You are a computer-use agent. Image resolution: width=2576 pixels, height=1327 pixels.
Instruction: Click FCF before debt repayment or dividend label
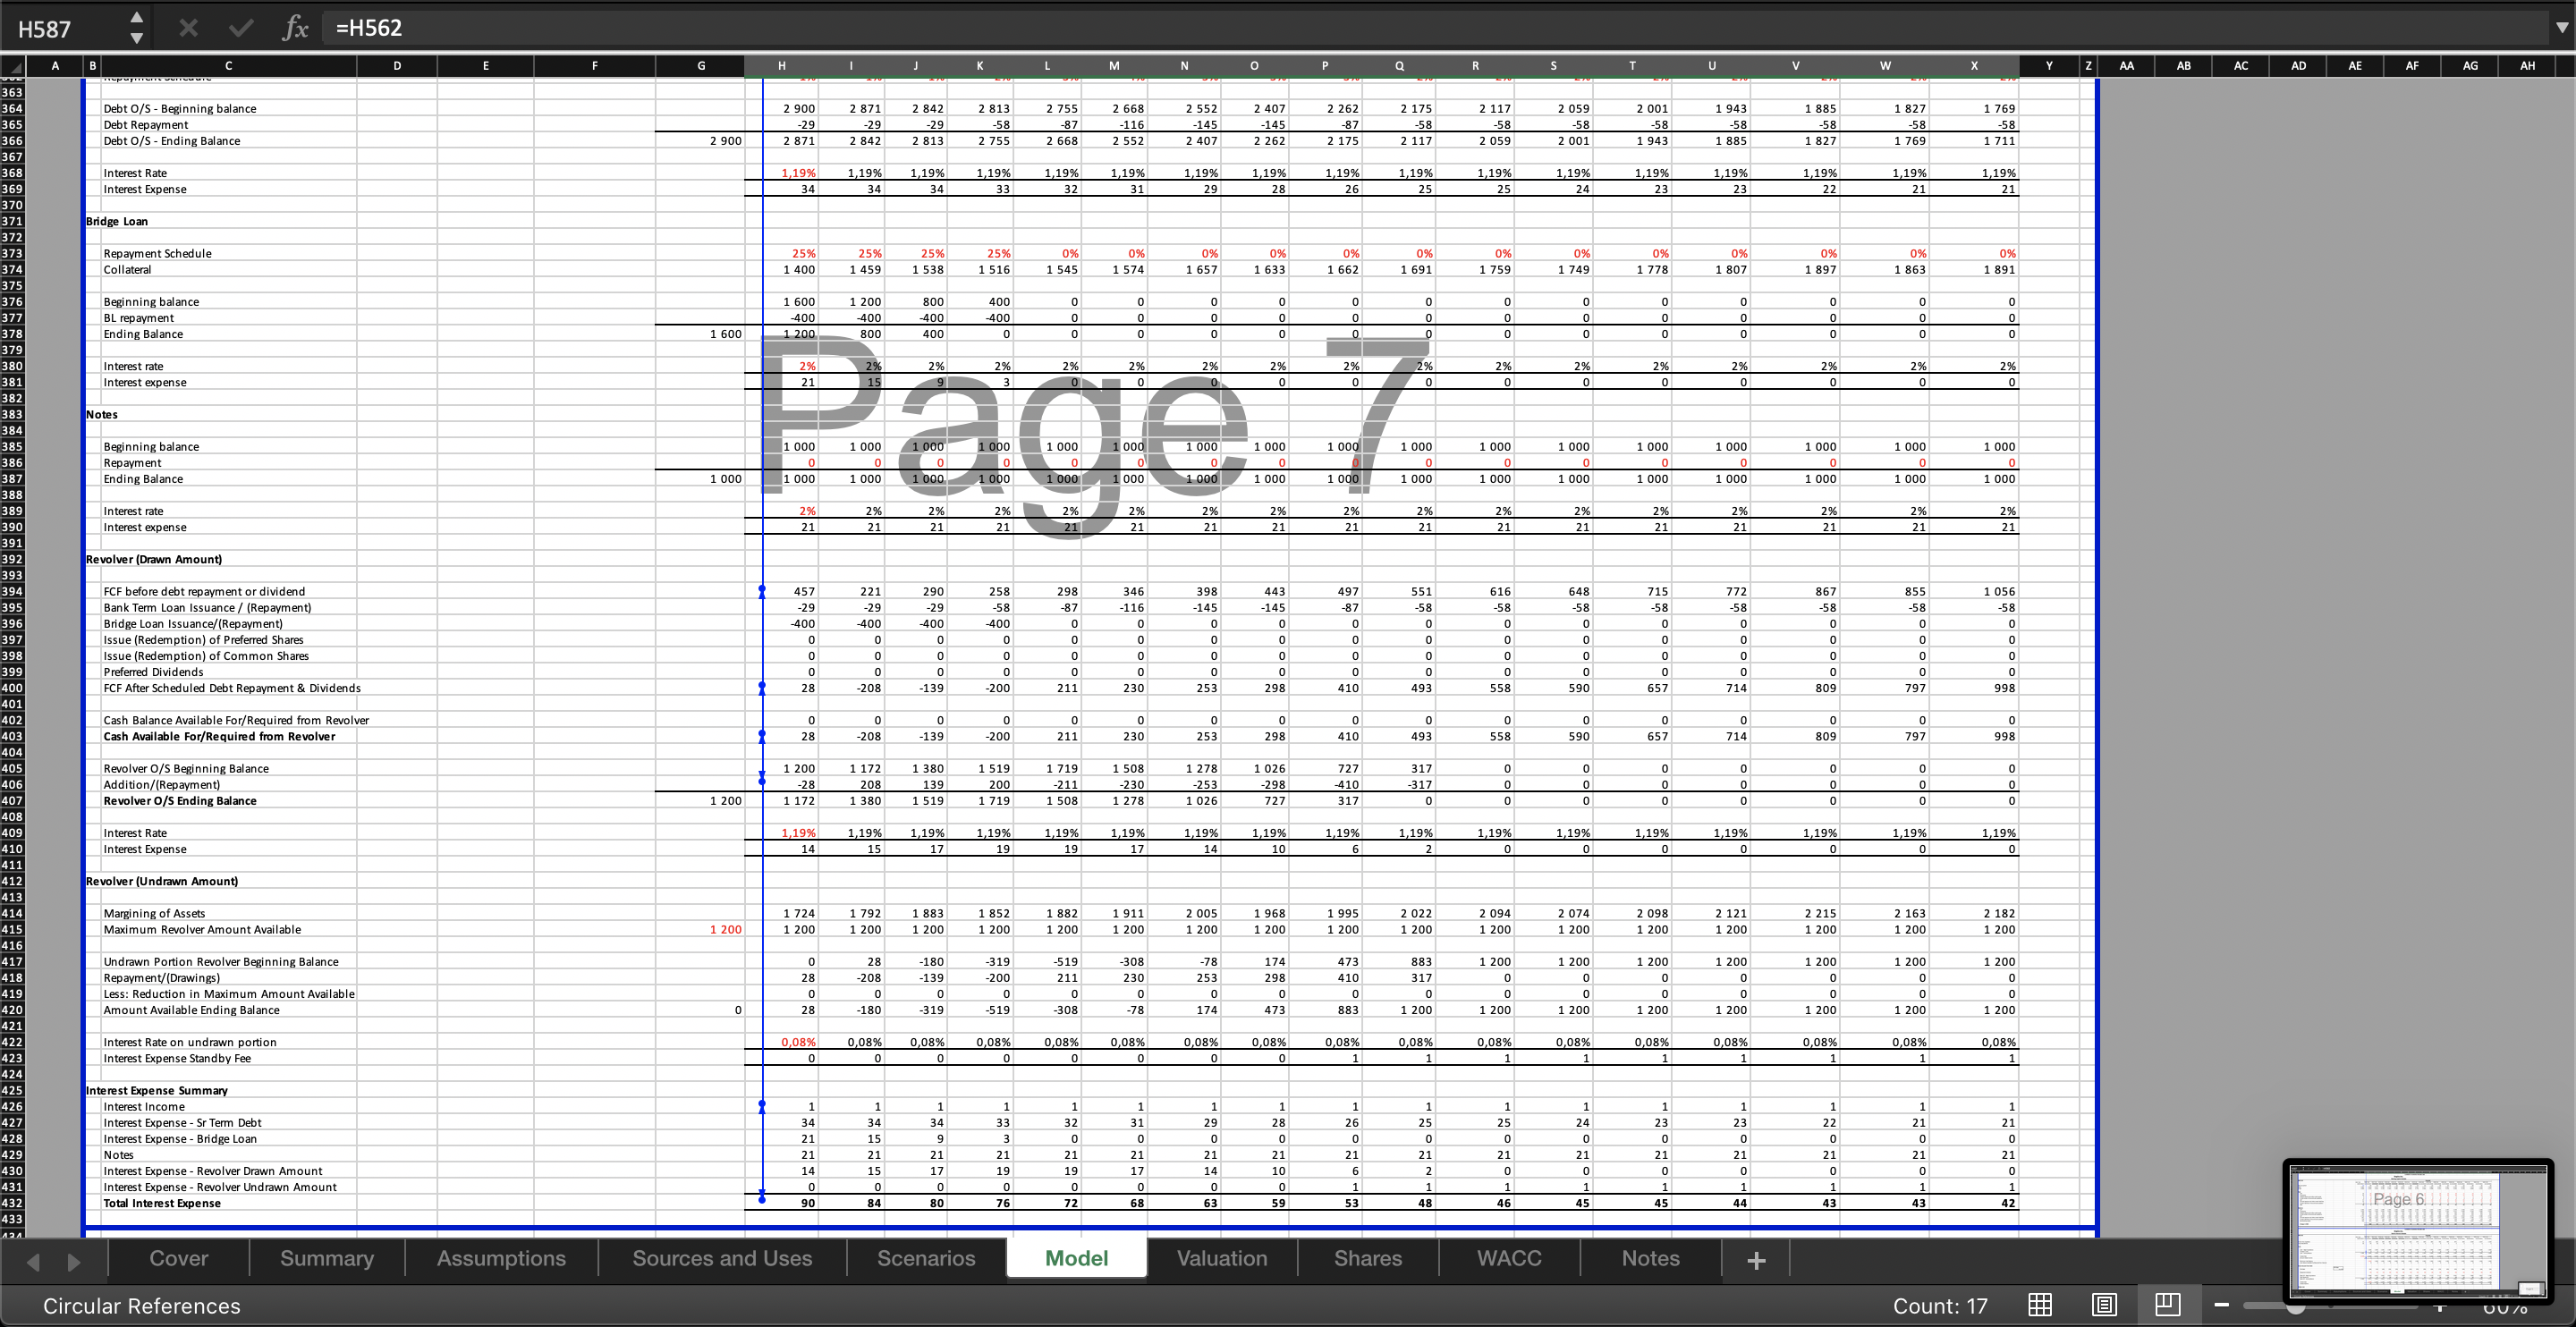pos(204,592)
